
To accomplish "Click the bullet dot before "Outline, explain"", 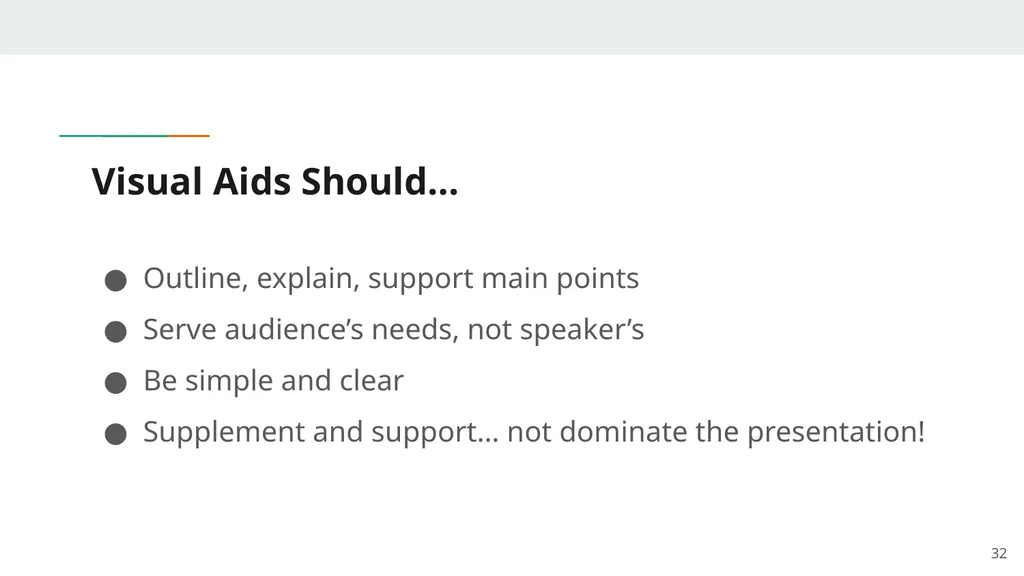I will point(116,281).
